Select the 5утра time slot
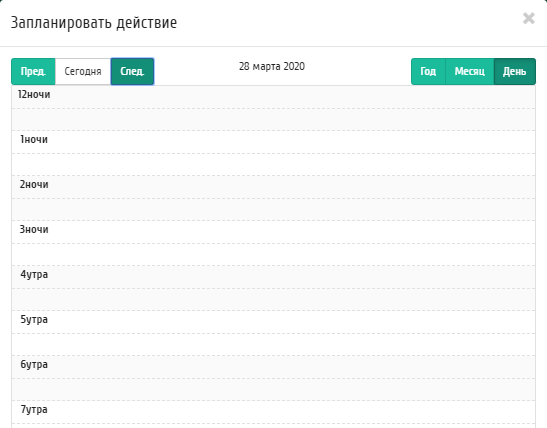This screenshot has height=428, width=547. (x=274, y=322)
